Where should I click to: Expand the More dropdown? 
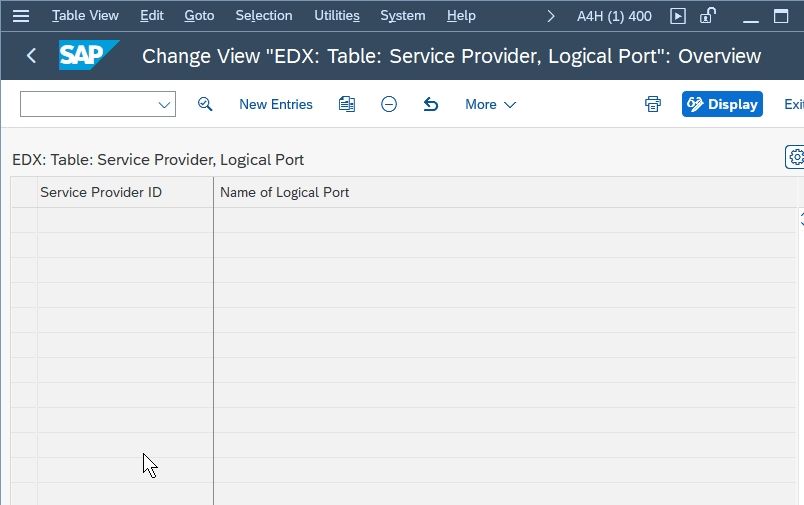(x=490, y=104)
